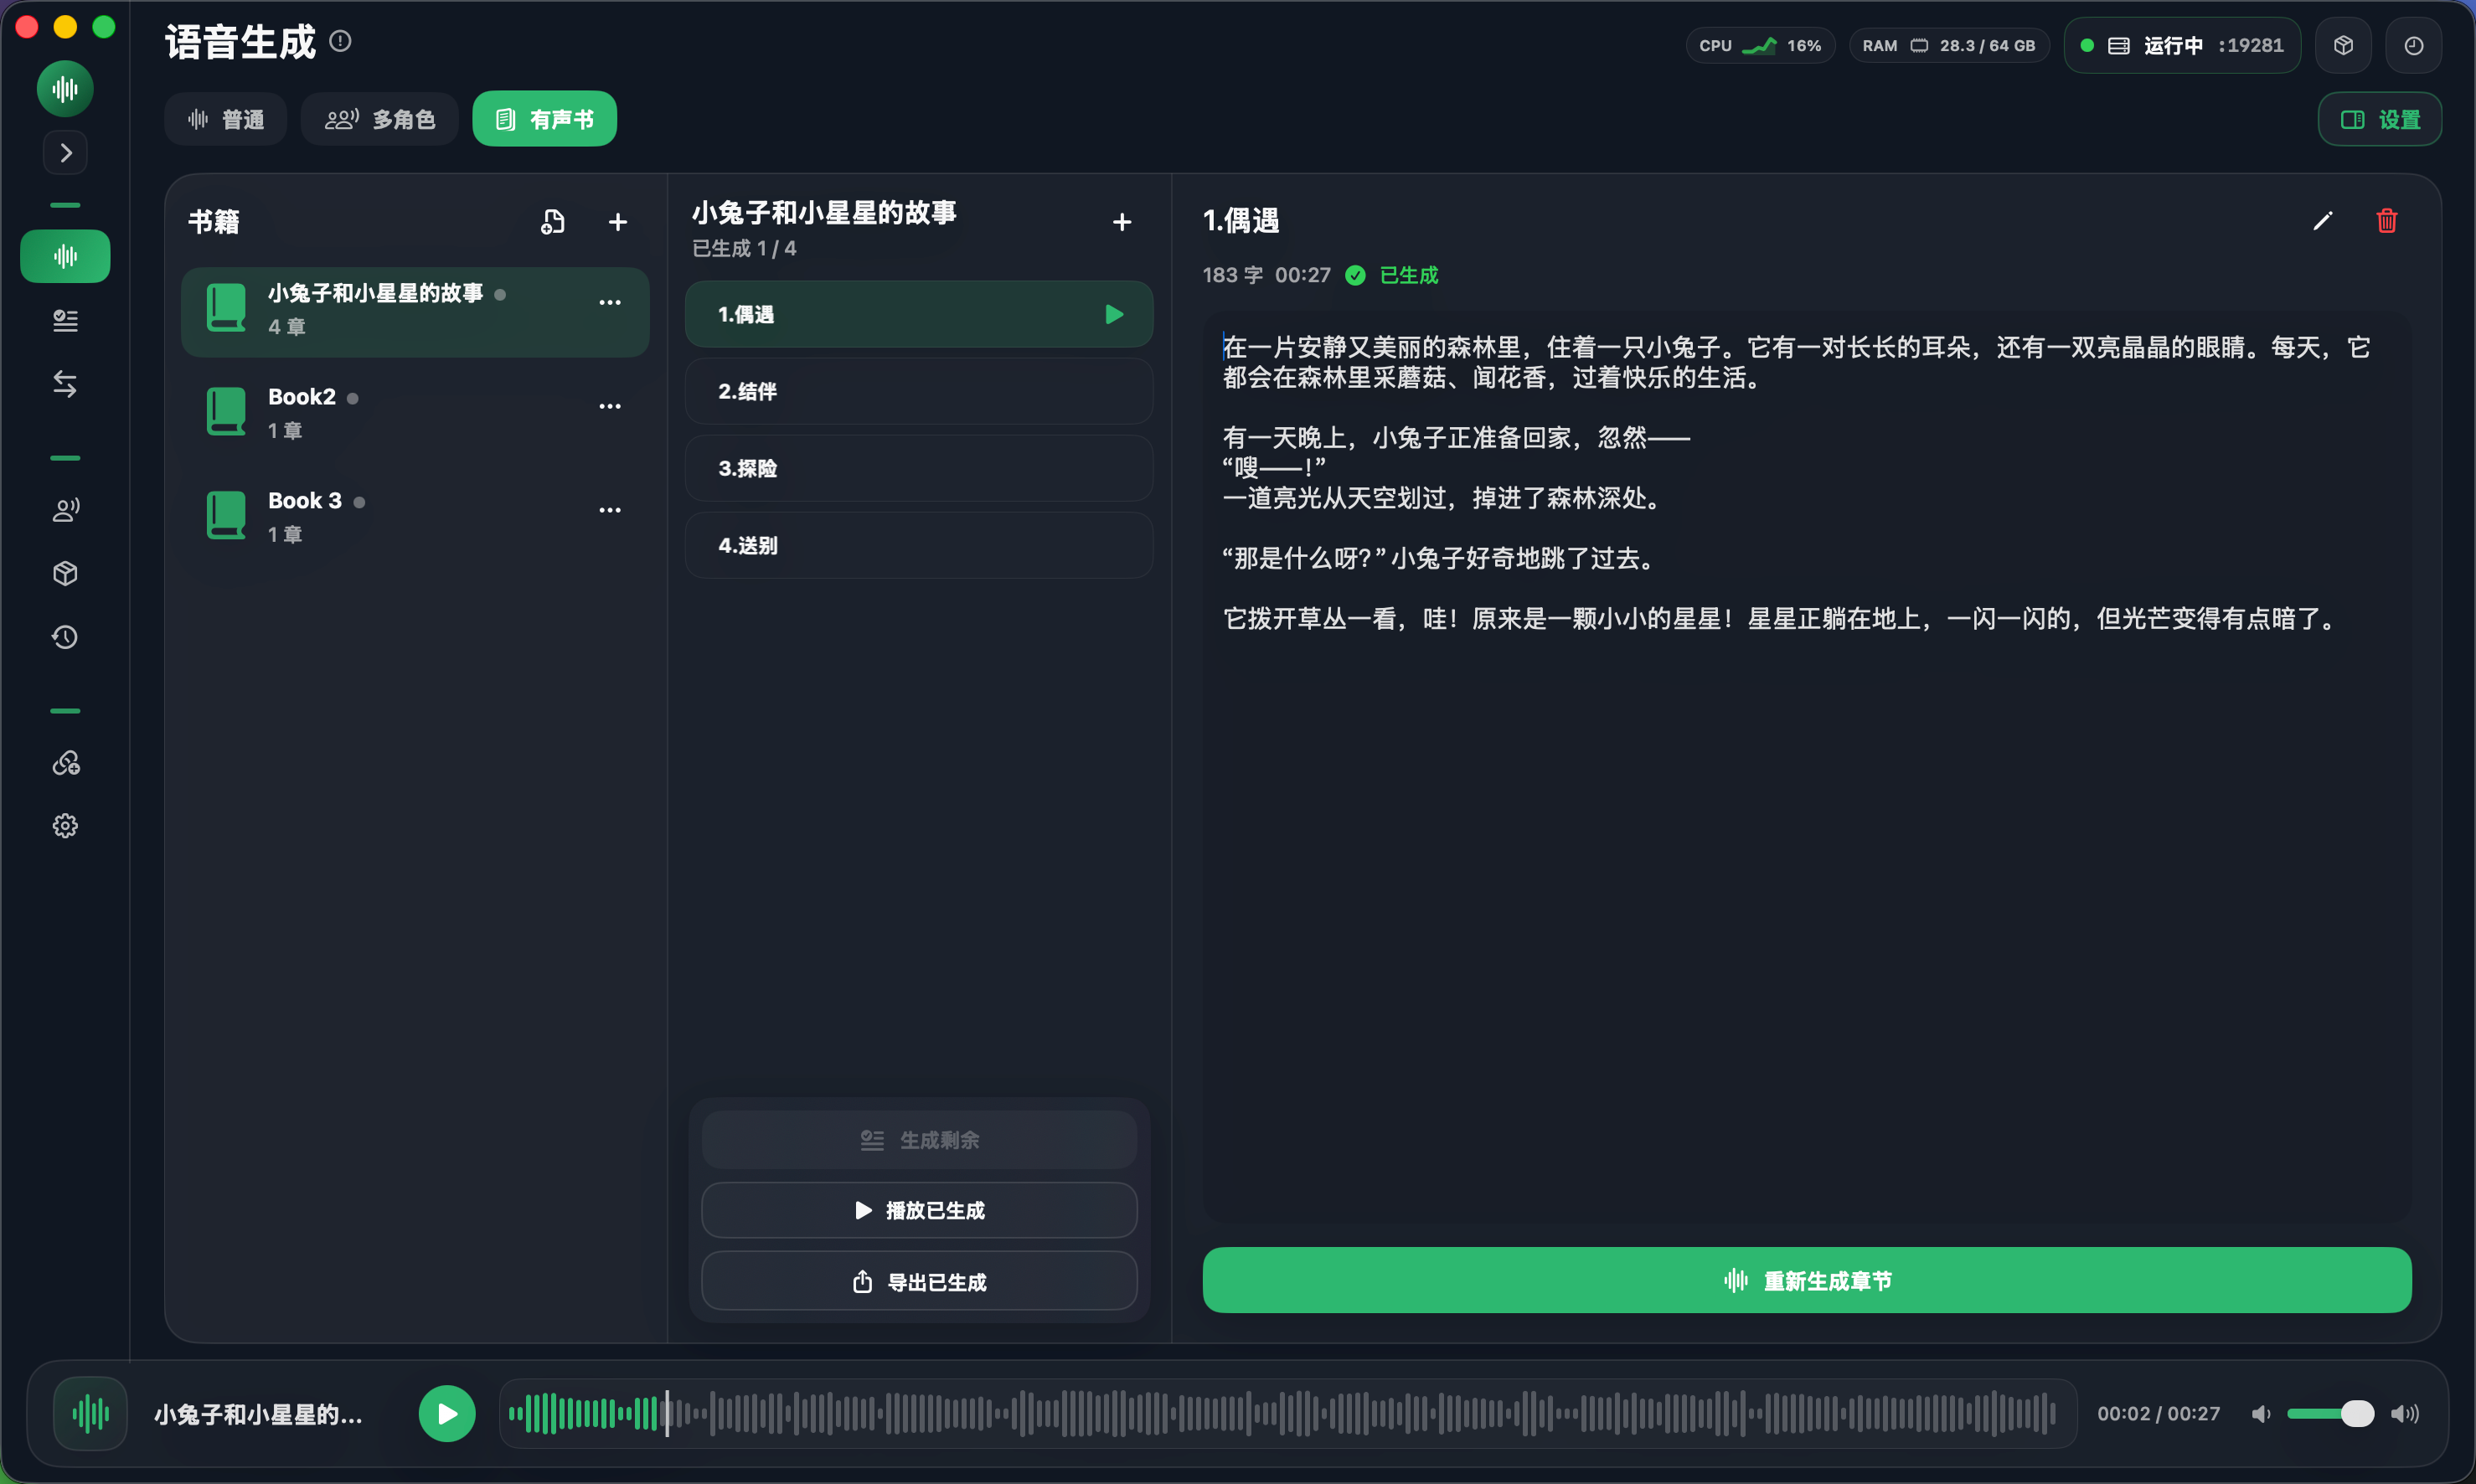The image size is (2476, 1484).
Task: Add a new book with plus icon
Action: tap(618, 222)
